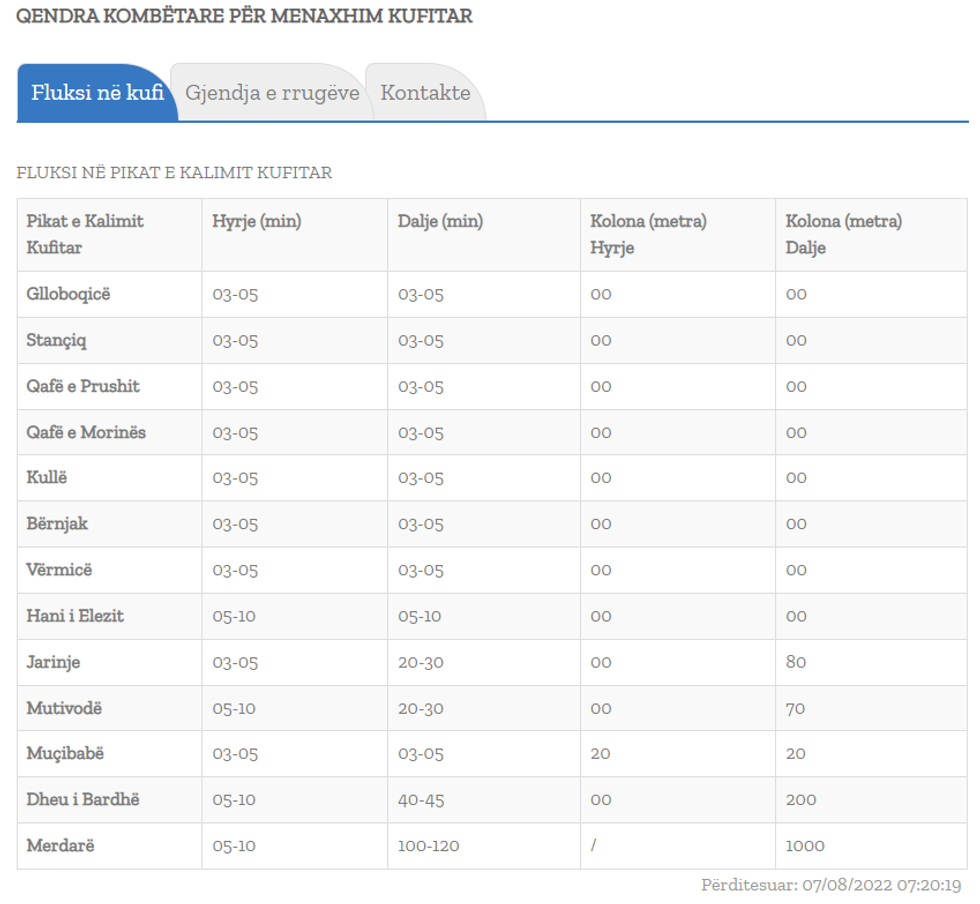
Task: Click Mutivodë exit column value 70
Action: tap(796, 708)
